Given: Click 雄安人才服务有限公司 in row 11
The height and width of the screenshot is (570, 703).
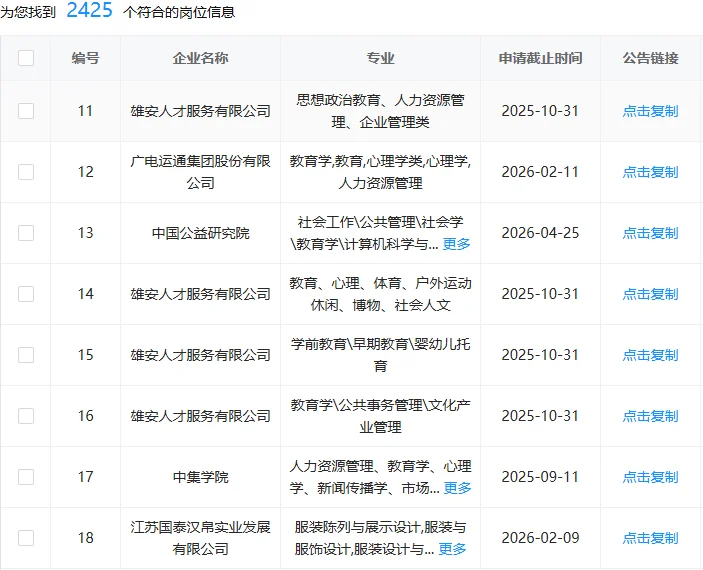Looking at the screenshot, I should (200, 111).
